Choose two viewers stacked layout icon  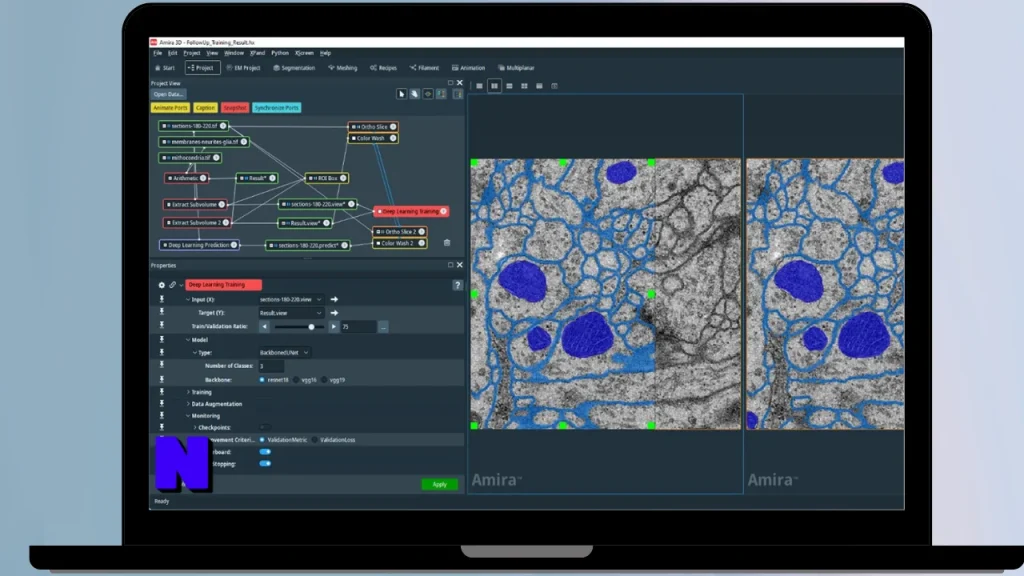click(509, 86)
